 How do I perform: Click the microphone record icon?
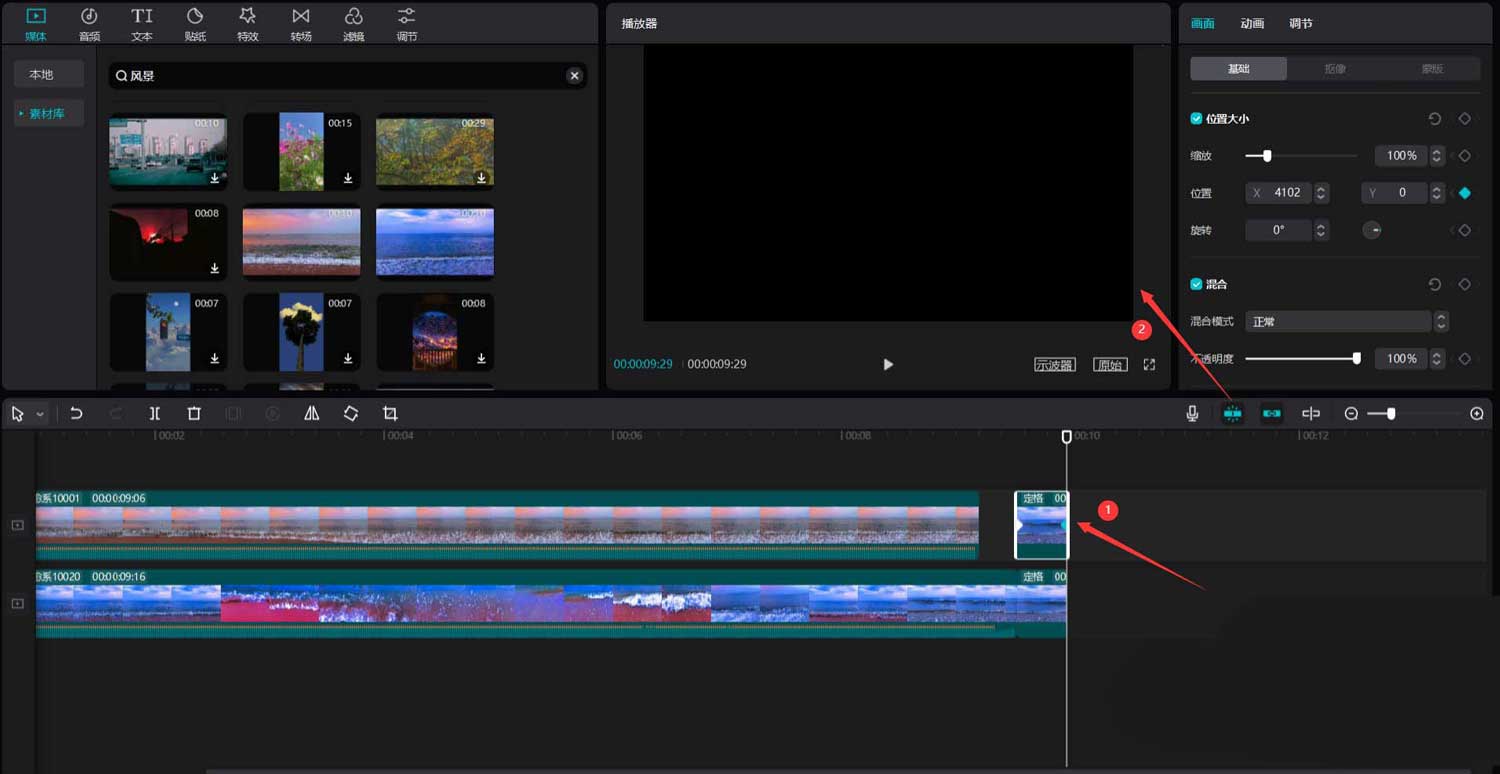(1192, 413)
